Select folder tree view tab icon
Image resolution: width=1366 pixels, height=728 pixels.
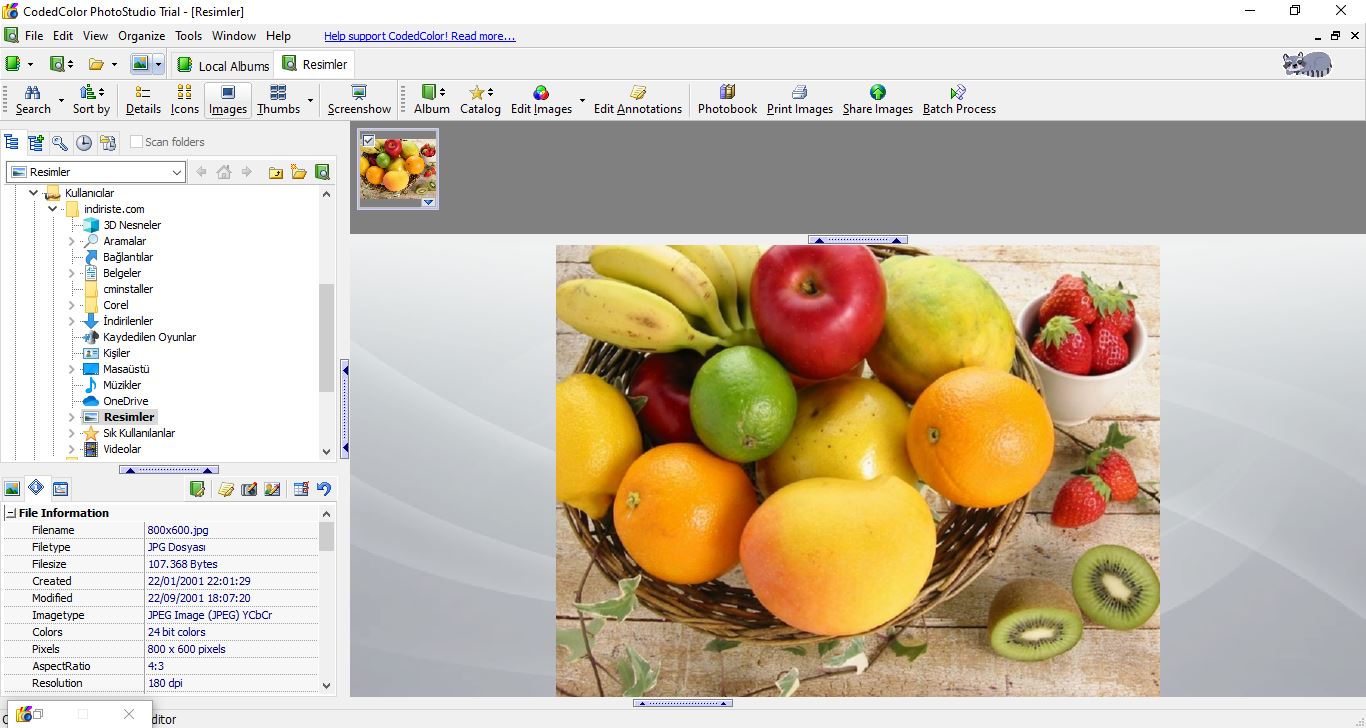pos(12,142)
